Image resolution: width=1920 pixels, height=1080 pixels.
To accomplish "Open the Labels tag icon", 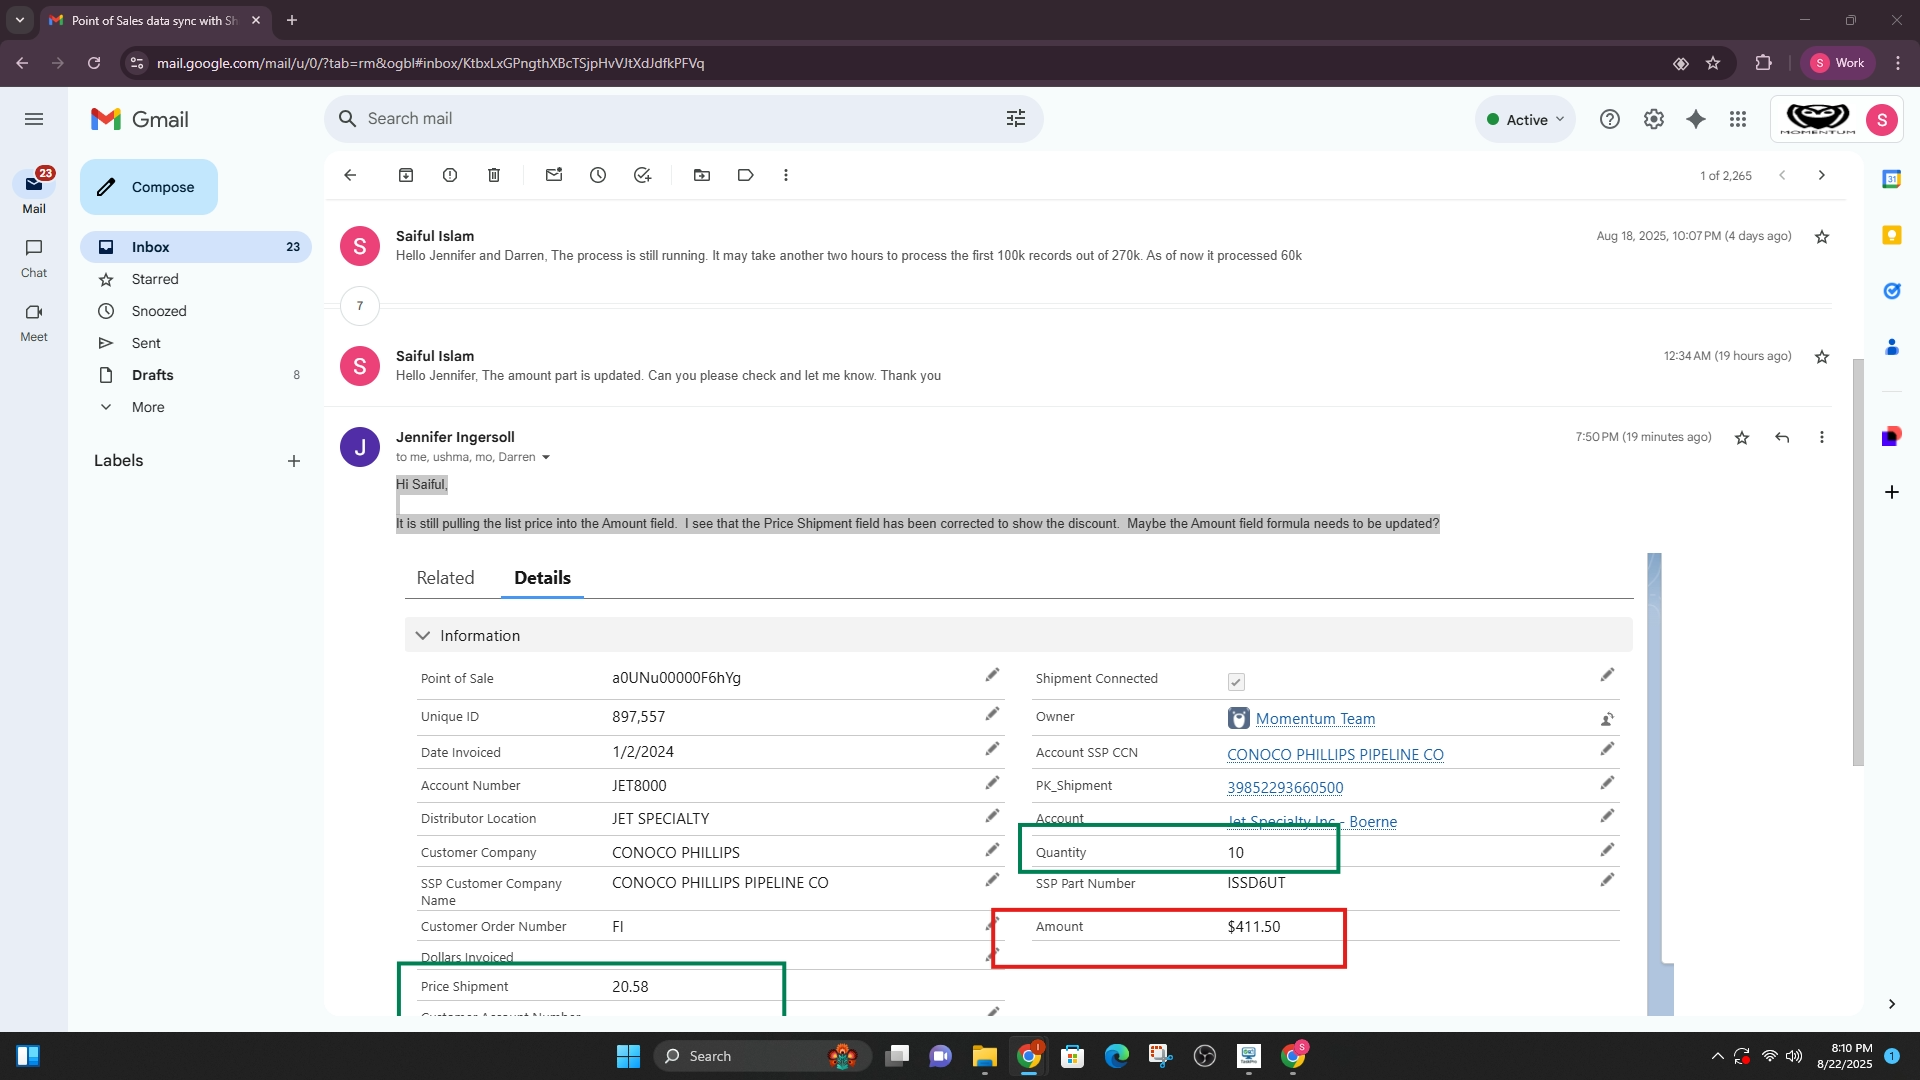I will [745, 175].
